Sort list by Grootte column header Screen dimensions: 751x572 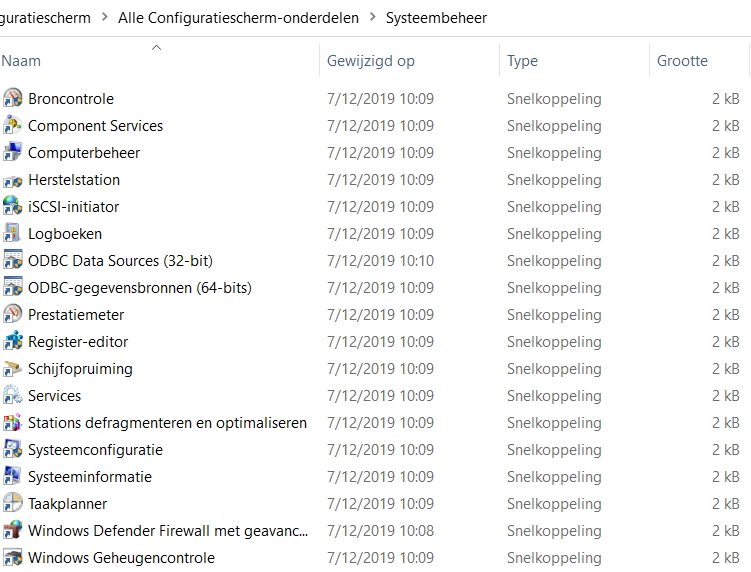pyautogui.click(x=682, y=61)
